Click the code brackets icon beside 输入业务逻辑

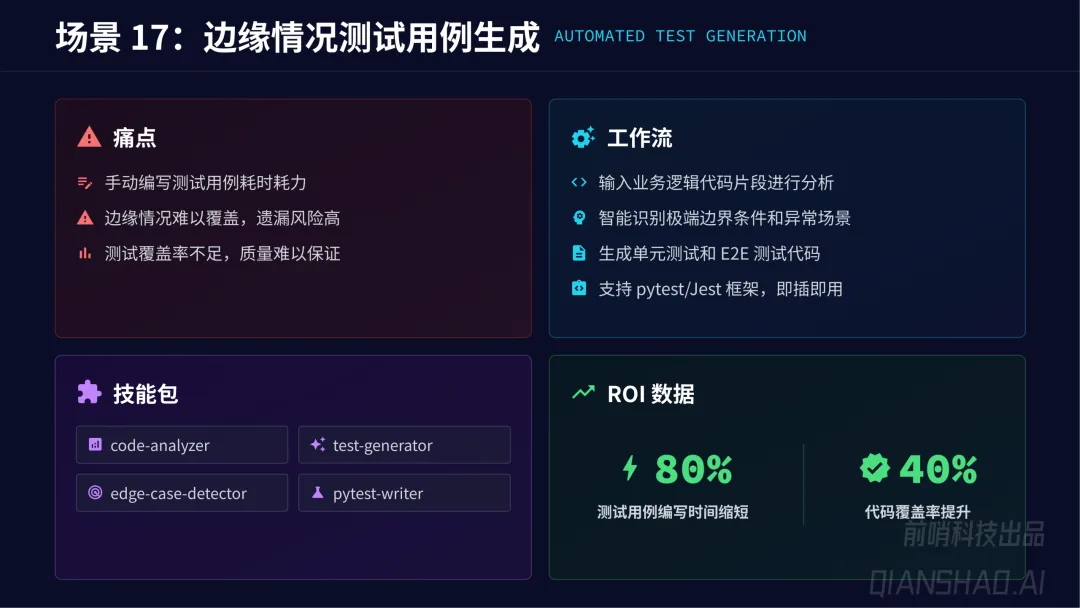pos(578,182)
